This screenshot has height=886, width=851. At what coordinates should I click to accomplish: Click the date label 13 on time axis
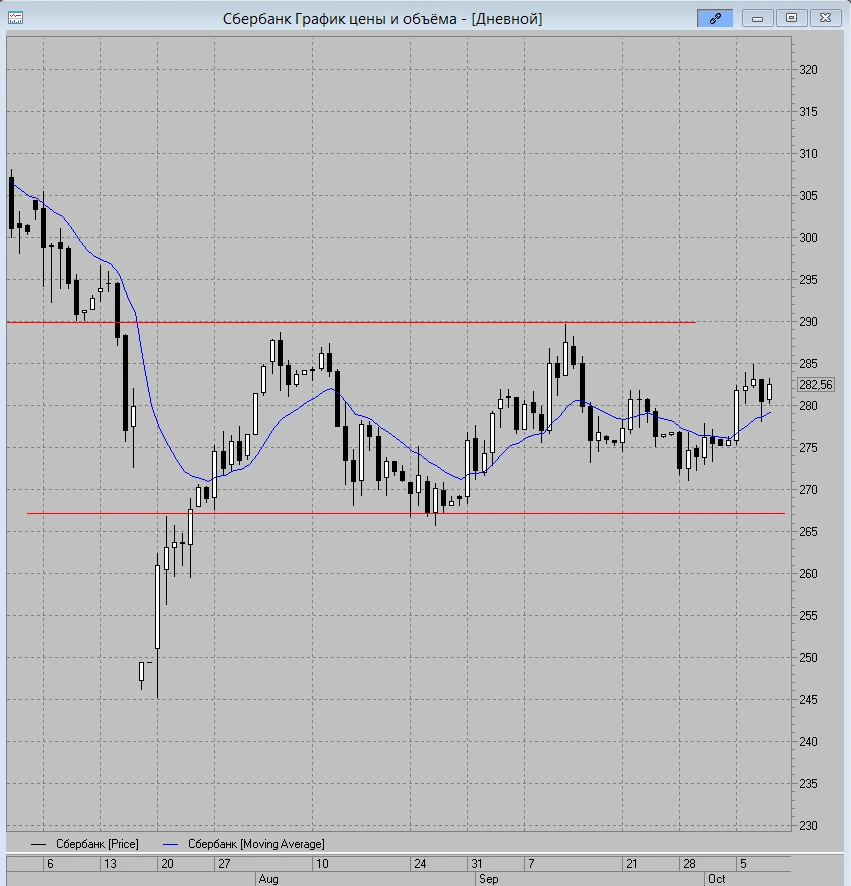point(110,863)
